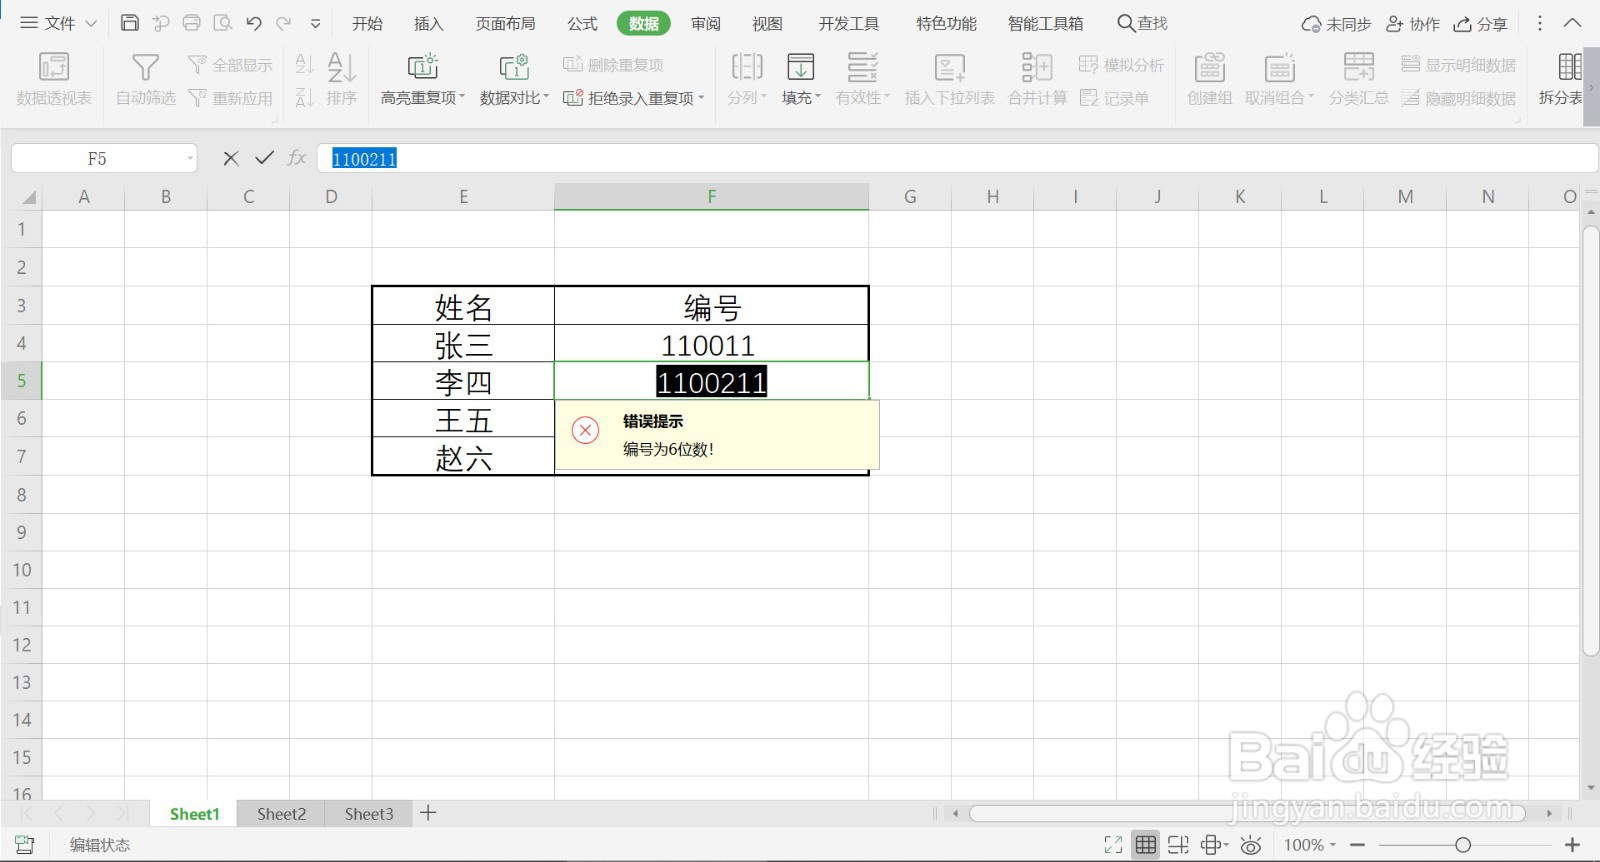
Task: Click the 模拟分析 button
Action: tap(1122, 65)
